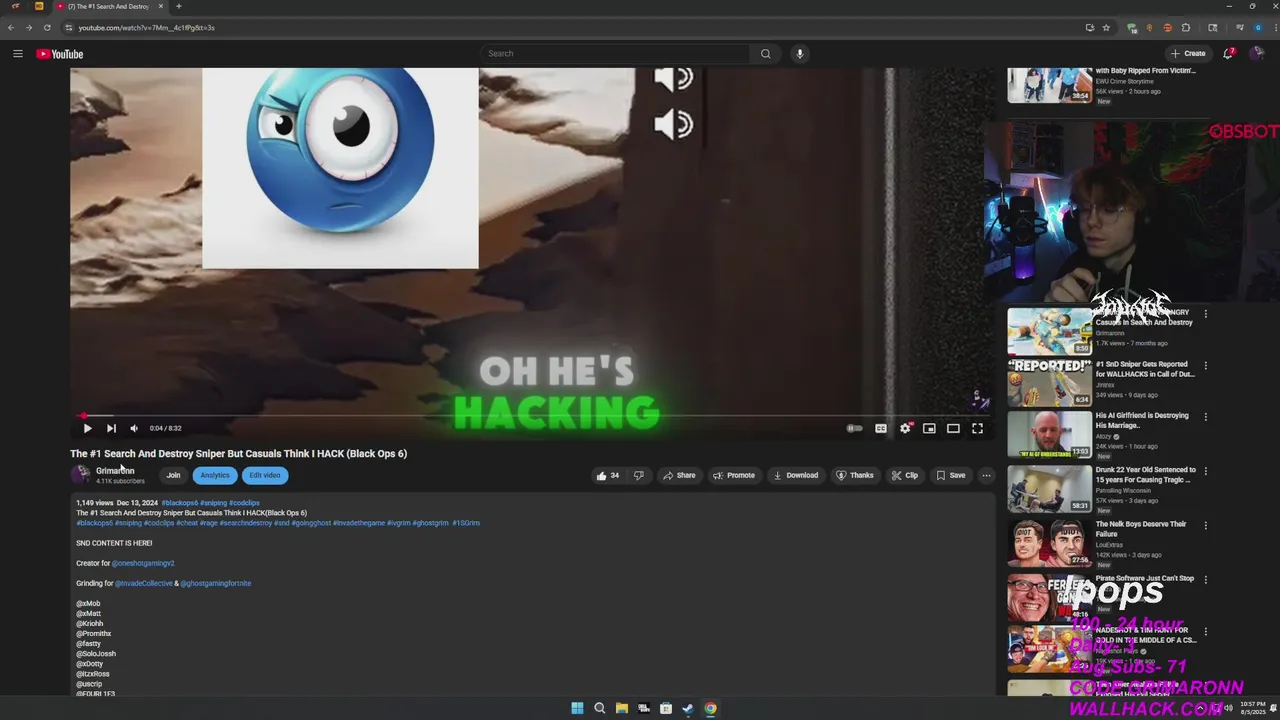The height and width of the screenshot is (720, 1280).
Task: Switch to the second pinned browser tab
Action: 39,6
